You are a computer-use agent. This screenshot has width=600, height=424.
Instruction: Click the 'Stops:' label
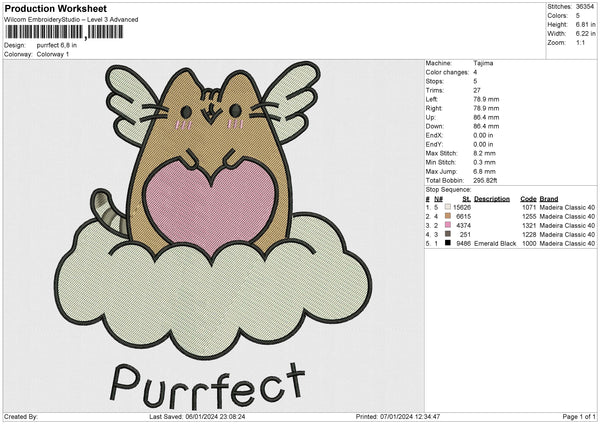click(x=435, y=81)
